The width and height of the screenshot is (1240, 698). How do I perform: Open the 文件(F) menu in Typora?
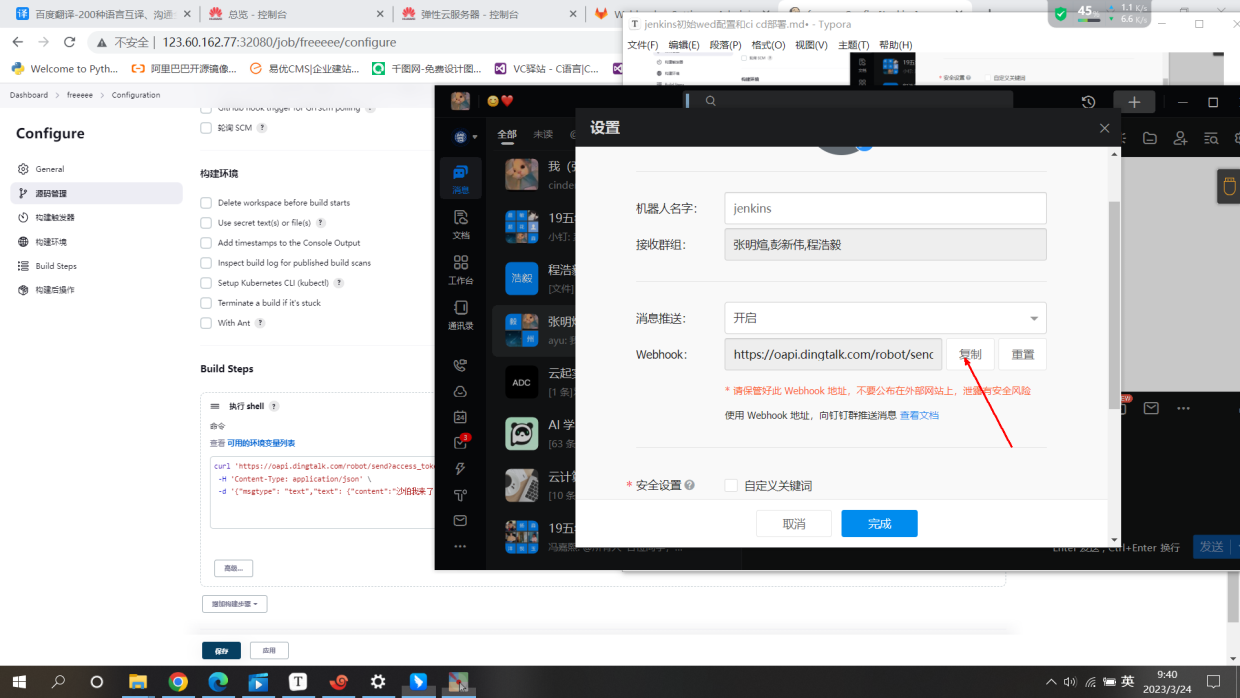click(643, 45)
